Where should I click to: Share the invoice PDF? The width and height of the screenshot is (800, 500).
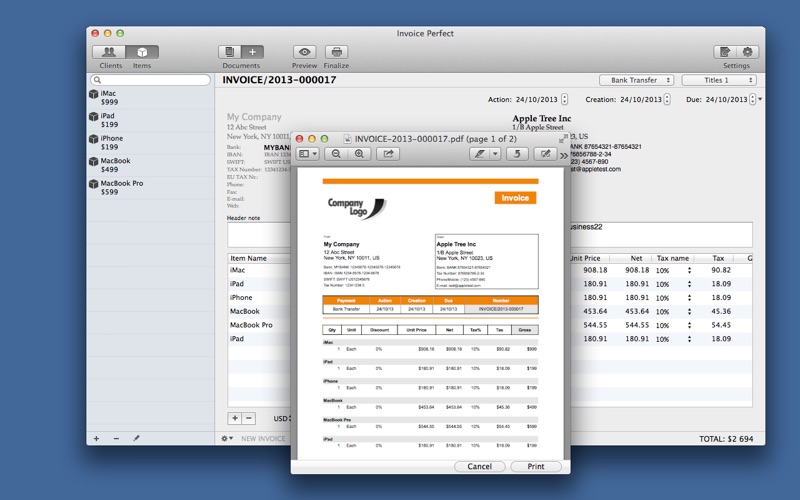[x=388, y=154]
